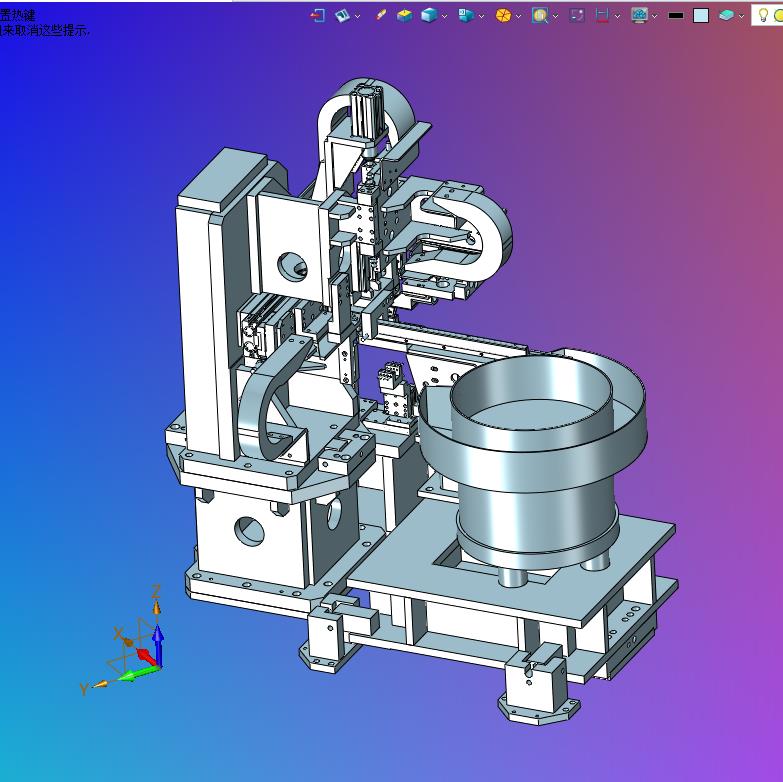Screen dimensions: 783x782
Task: Expand the shaded cube display dropdown
Action: click(444, 16)
